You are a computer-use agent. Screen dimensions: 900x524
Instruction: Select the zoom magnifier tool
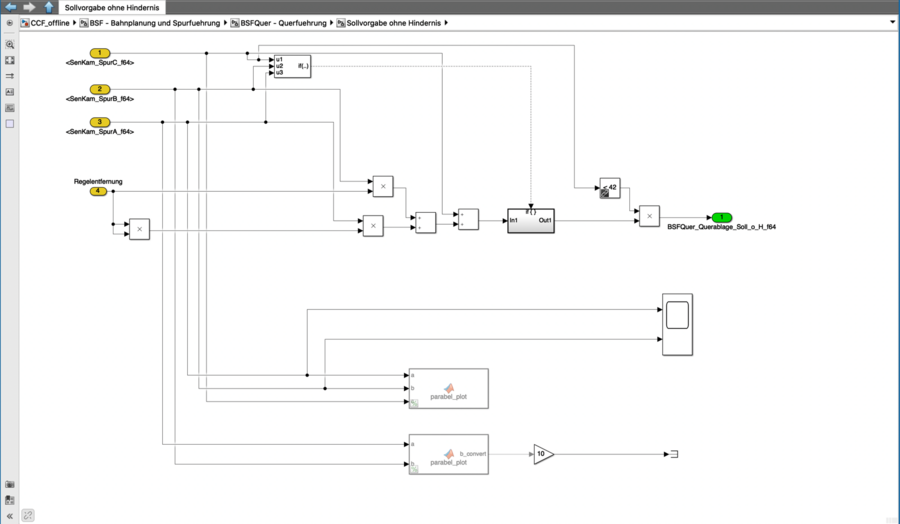point(10,45)
